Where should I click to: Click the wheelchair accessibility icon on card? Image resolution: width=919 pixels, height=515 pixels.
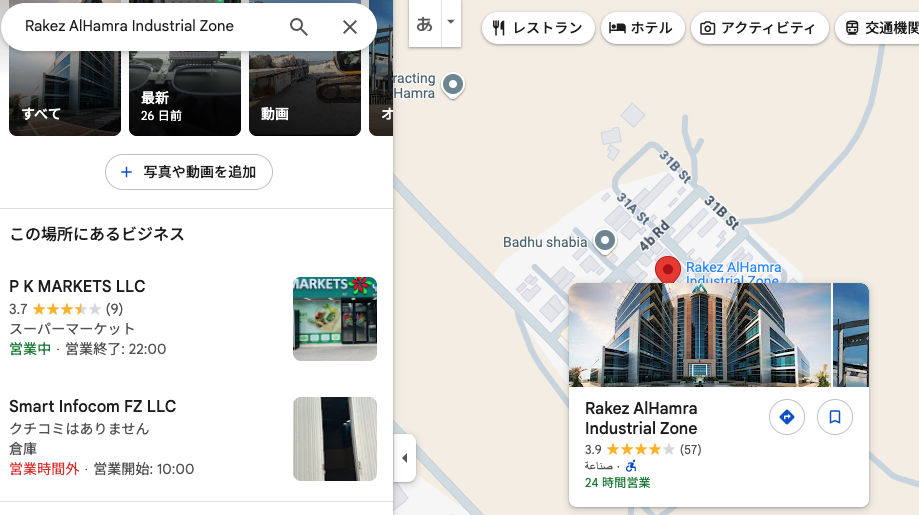coord(631,466)
